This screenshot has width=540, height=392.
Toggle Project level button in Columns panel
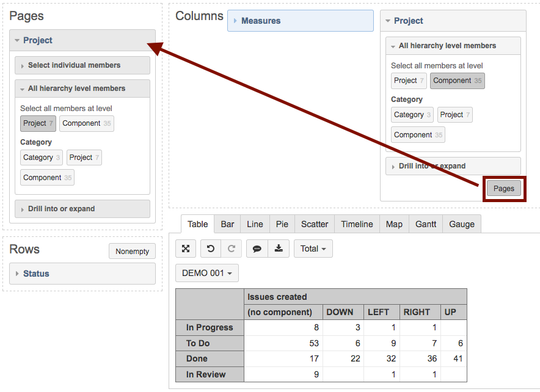[x=409, y=81]
